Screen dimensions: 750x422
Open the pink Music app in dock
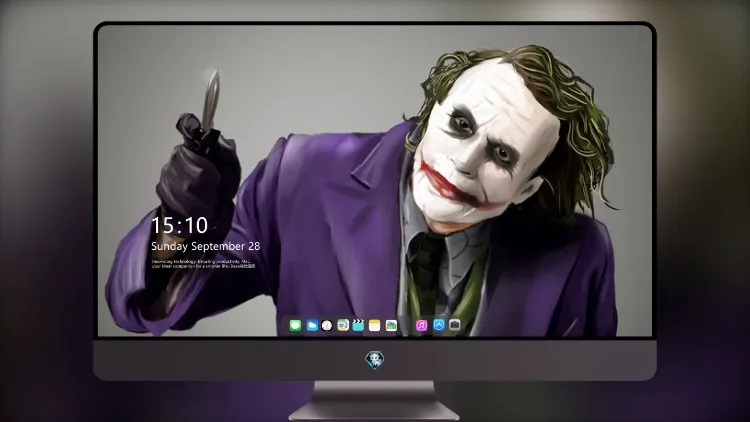tap(421, 326)
